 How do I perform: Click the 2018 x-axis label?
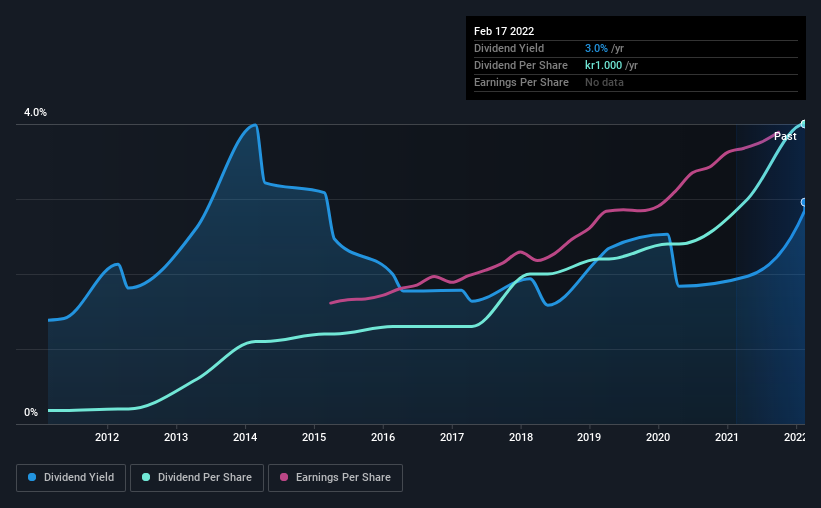point(521,437)
